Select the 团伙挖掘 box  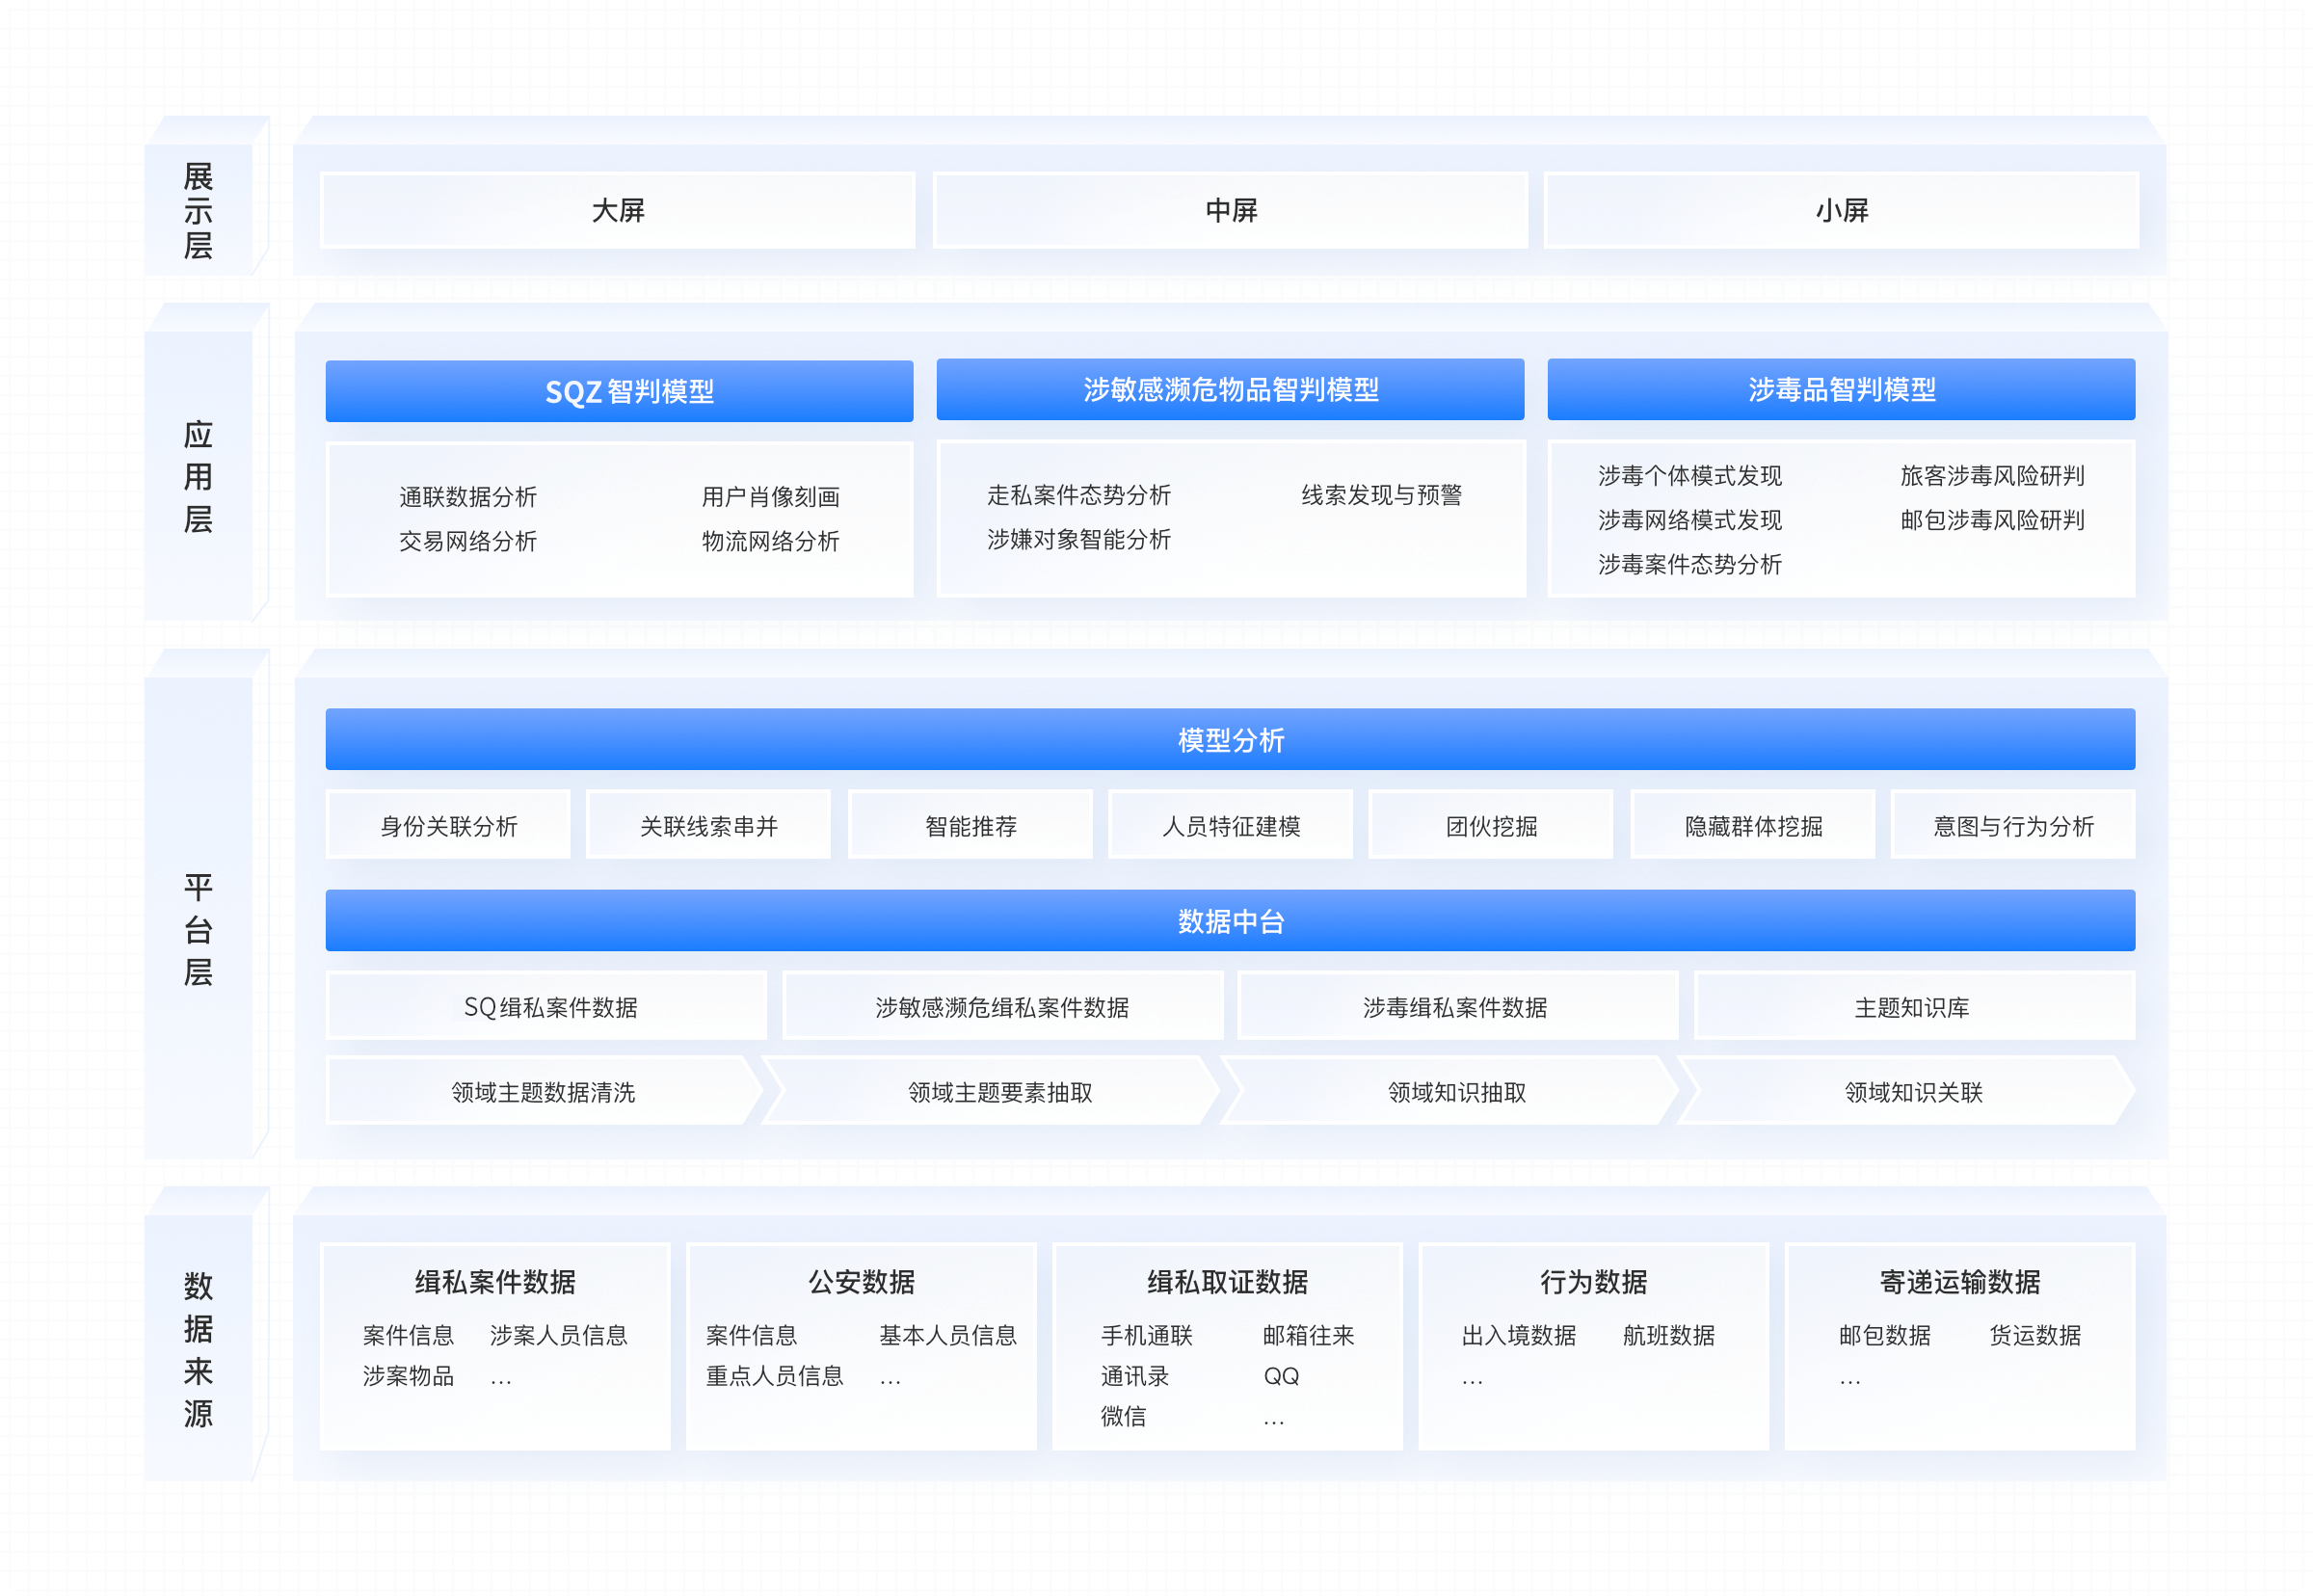[1490, 825]
